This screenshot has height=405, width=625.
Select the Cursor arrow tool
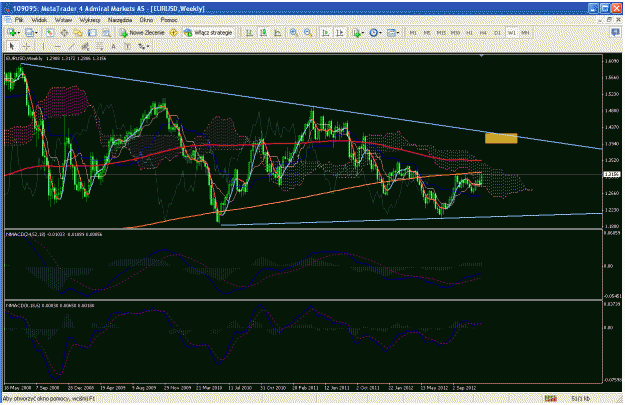(x=12, y=46)
